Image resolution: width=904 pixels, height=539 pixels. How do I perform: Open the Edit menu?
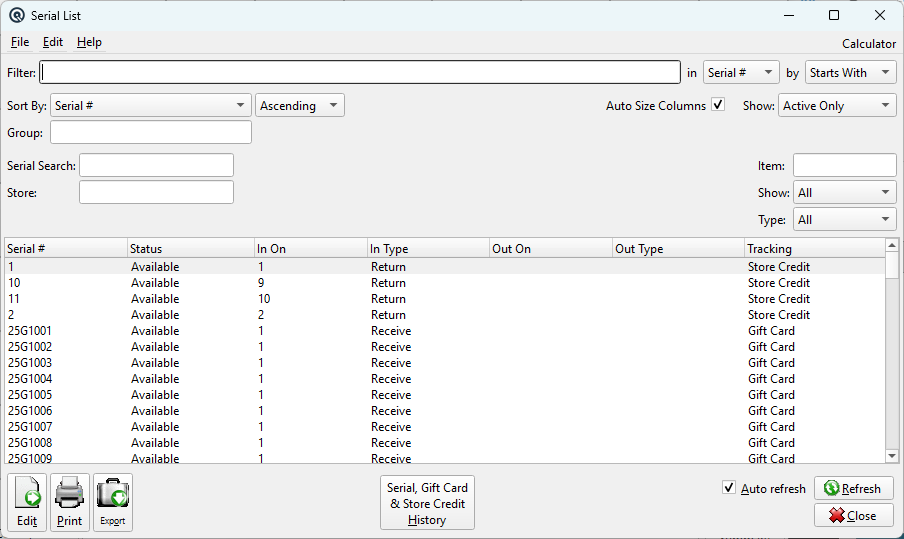[x=52, y=42]
